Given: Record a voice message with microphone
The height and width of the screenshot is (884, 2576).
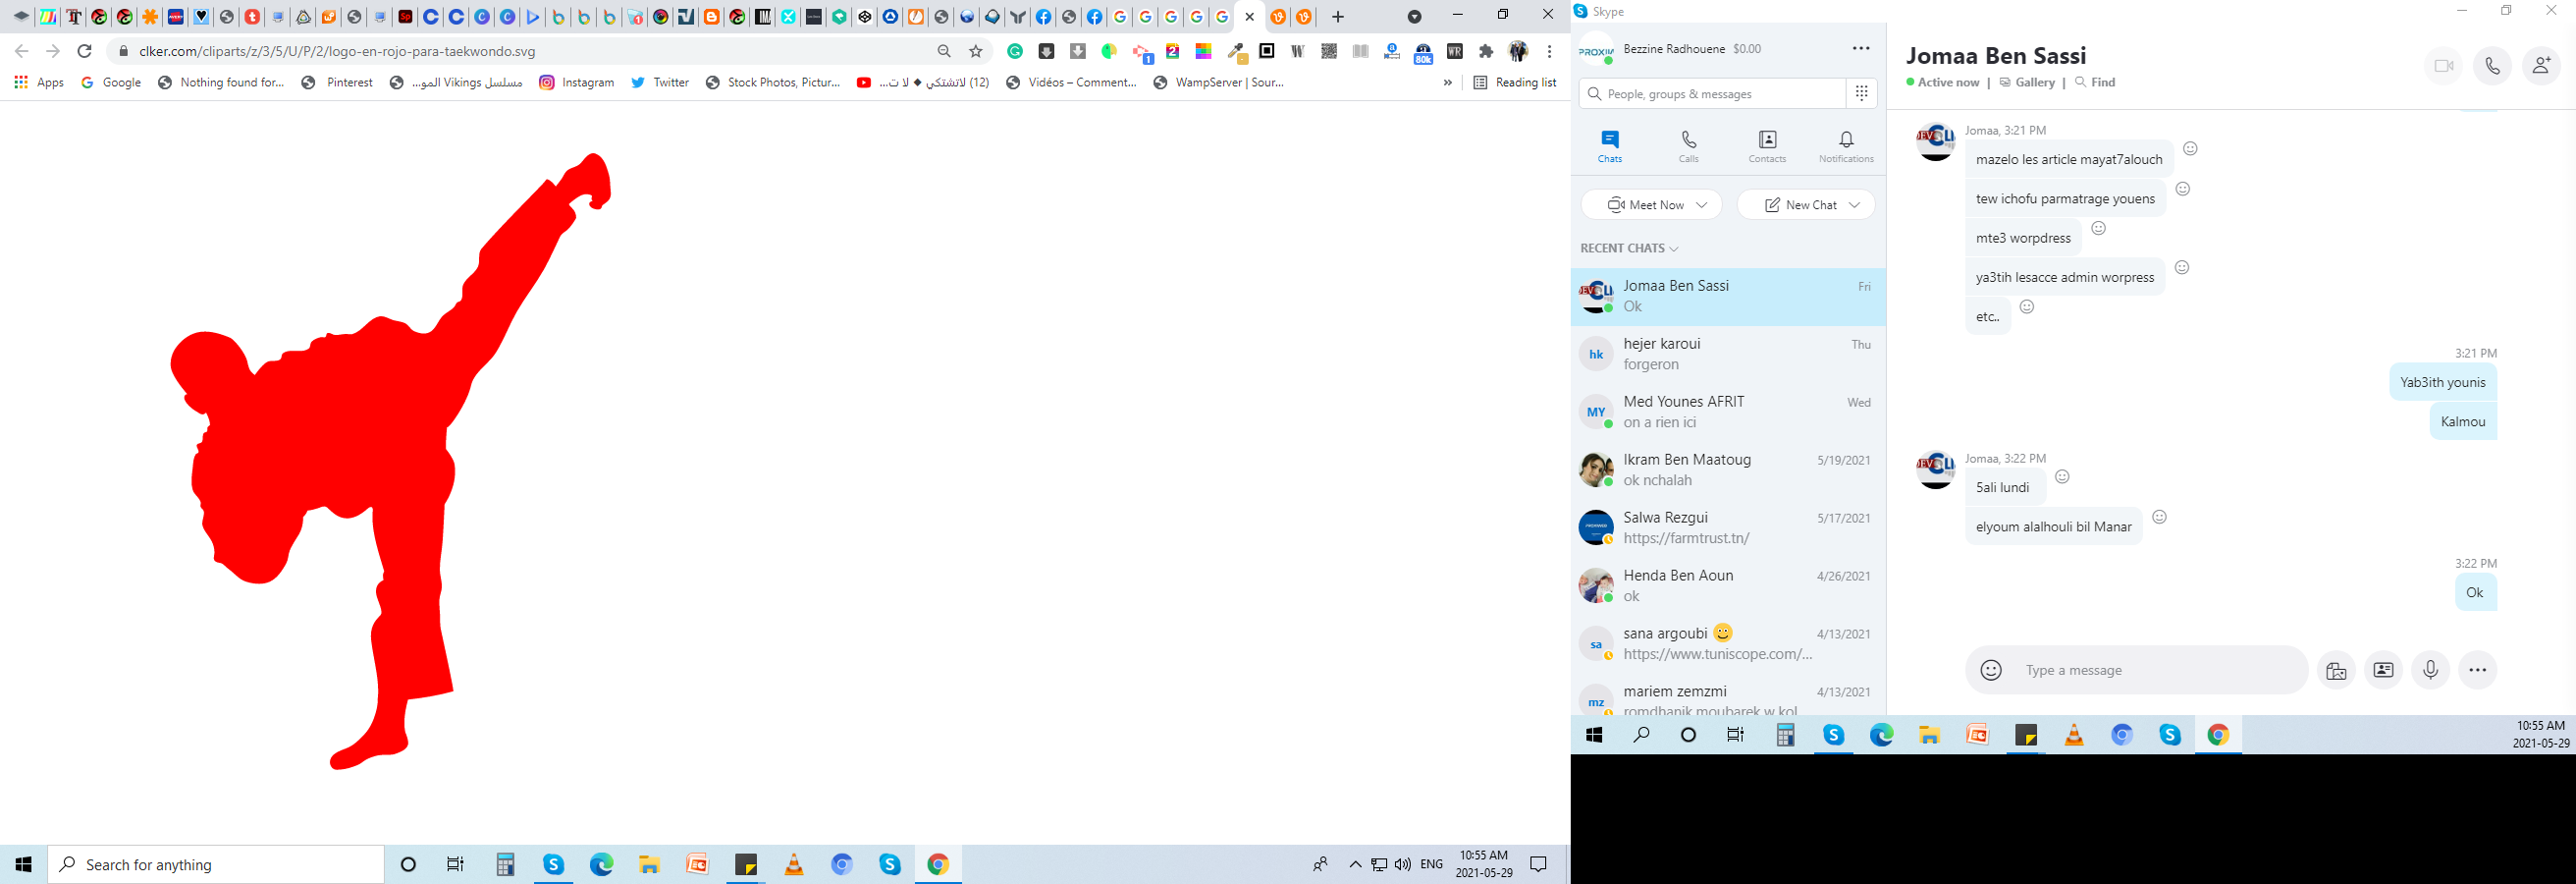Looking at the screenshot, I should coord(2430,670).
